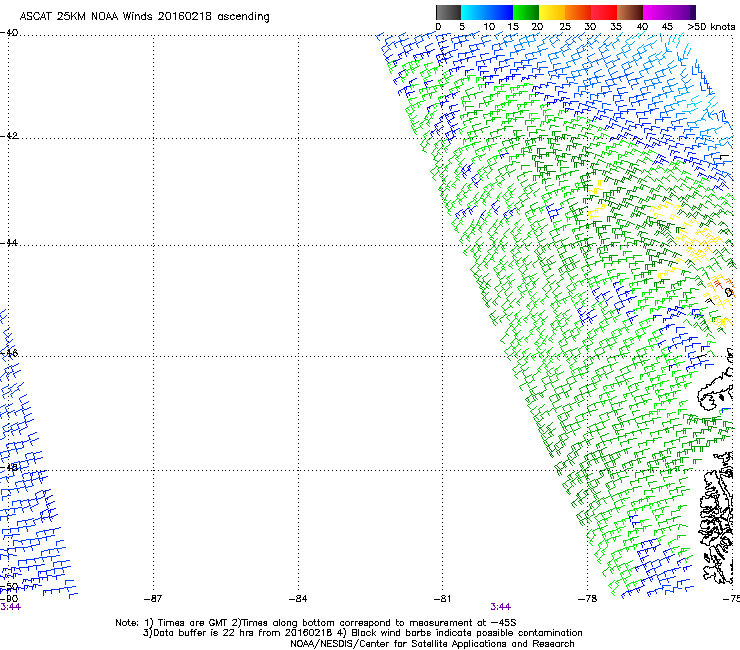Click the black coastline island outline near -46

pyautogui.click(x=717, y=390)
